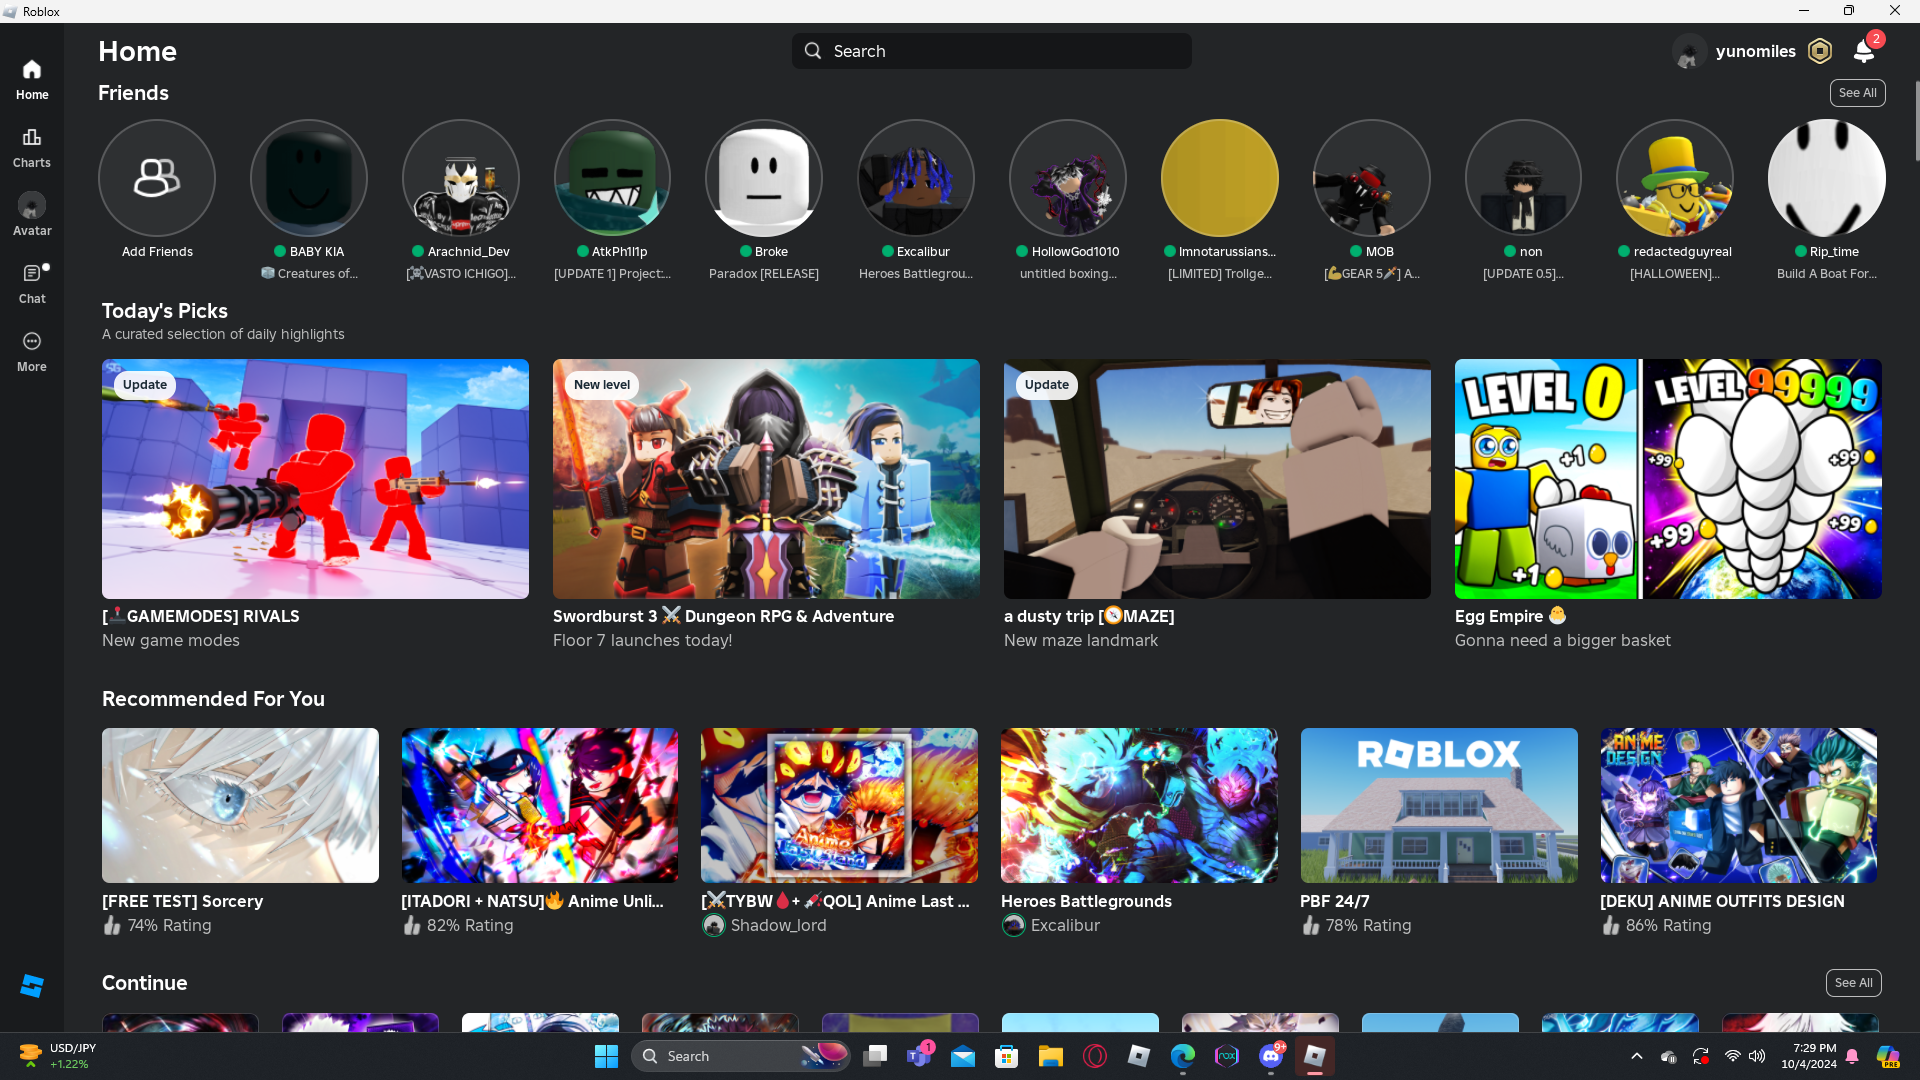Open Microsoft Edge from taskbar
Viewport: 1920px width, 1080px height.
pyautogui.click(x=1183, y=1056)
